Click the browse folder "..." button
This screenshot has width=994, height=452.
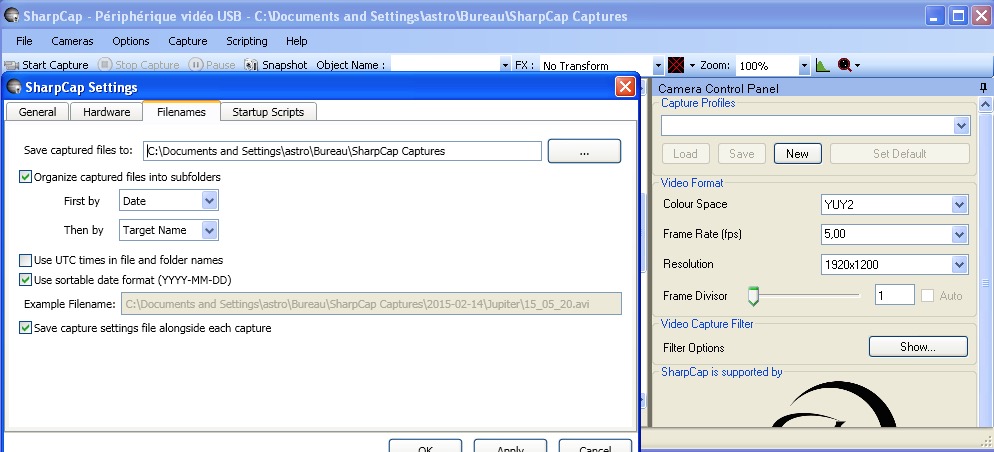584,151
